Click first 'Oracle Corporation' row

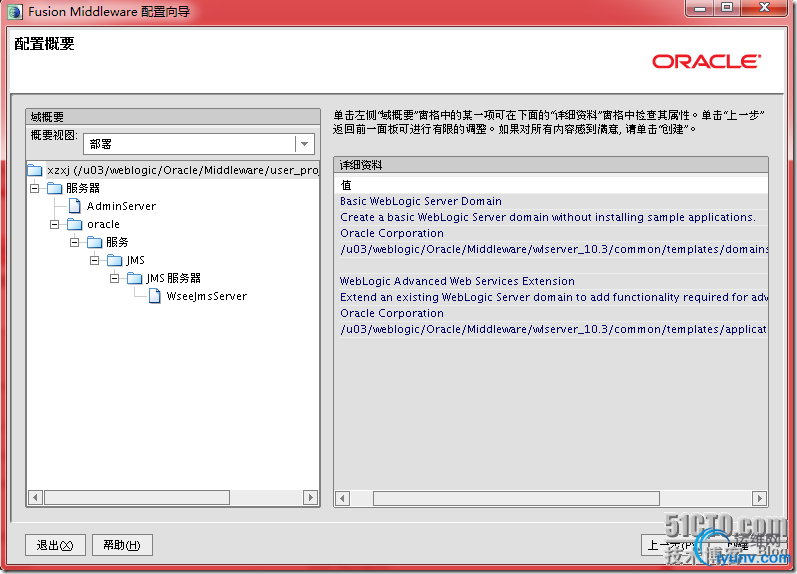[x=551, y=233]
